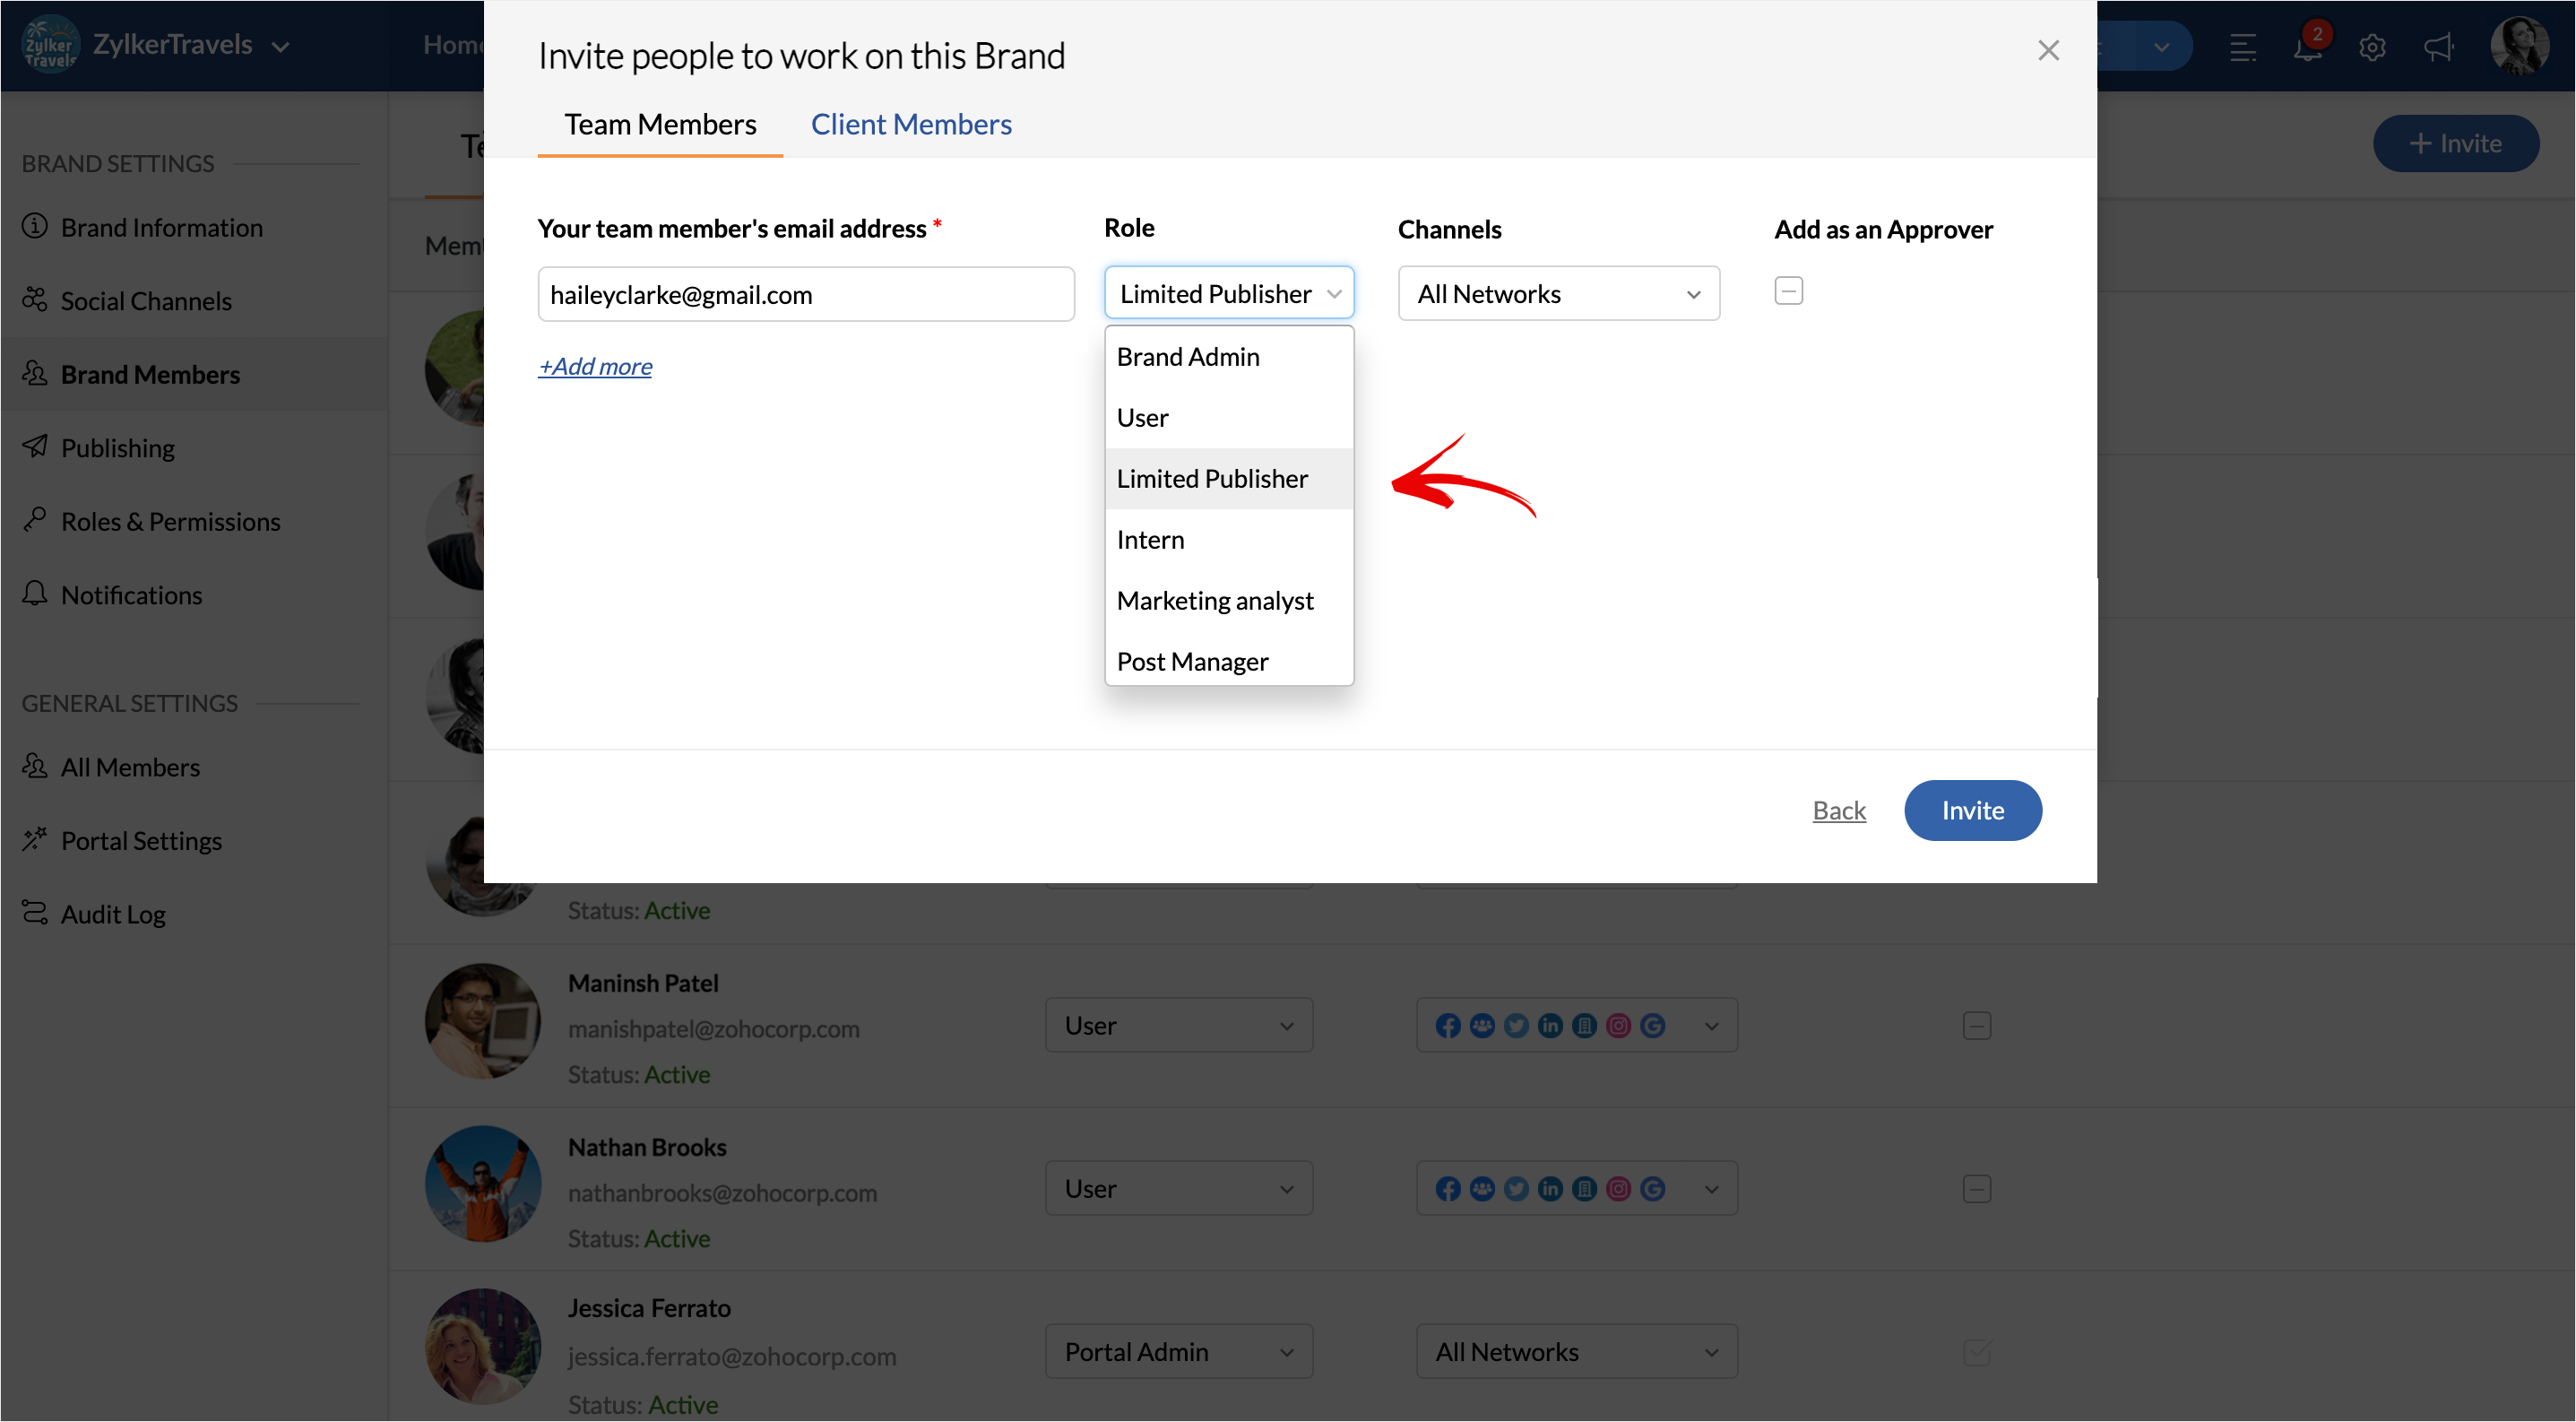Click the Publishing paper plane icon
2576x1422 pixels.
(x=35, y=446)
